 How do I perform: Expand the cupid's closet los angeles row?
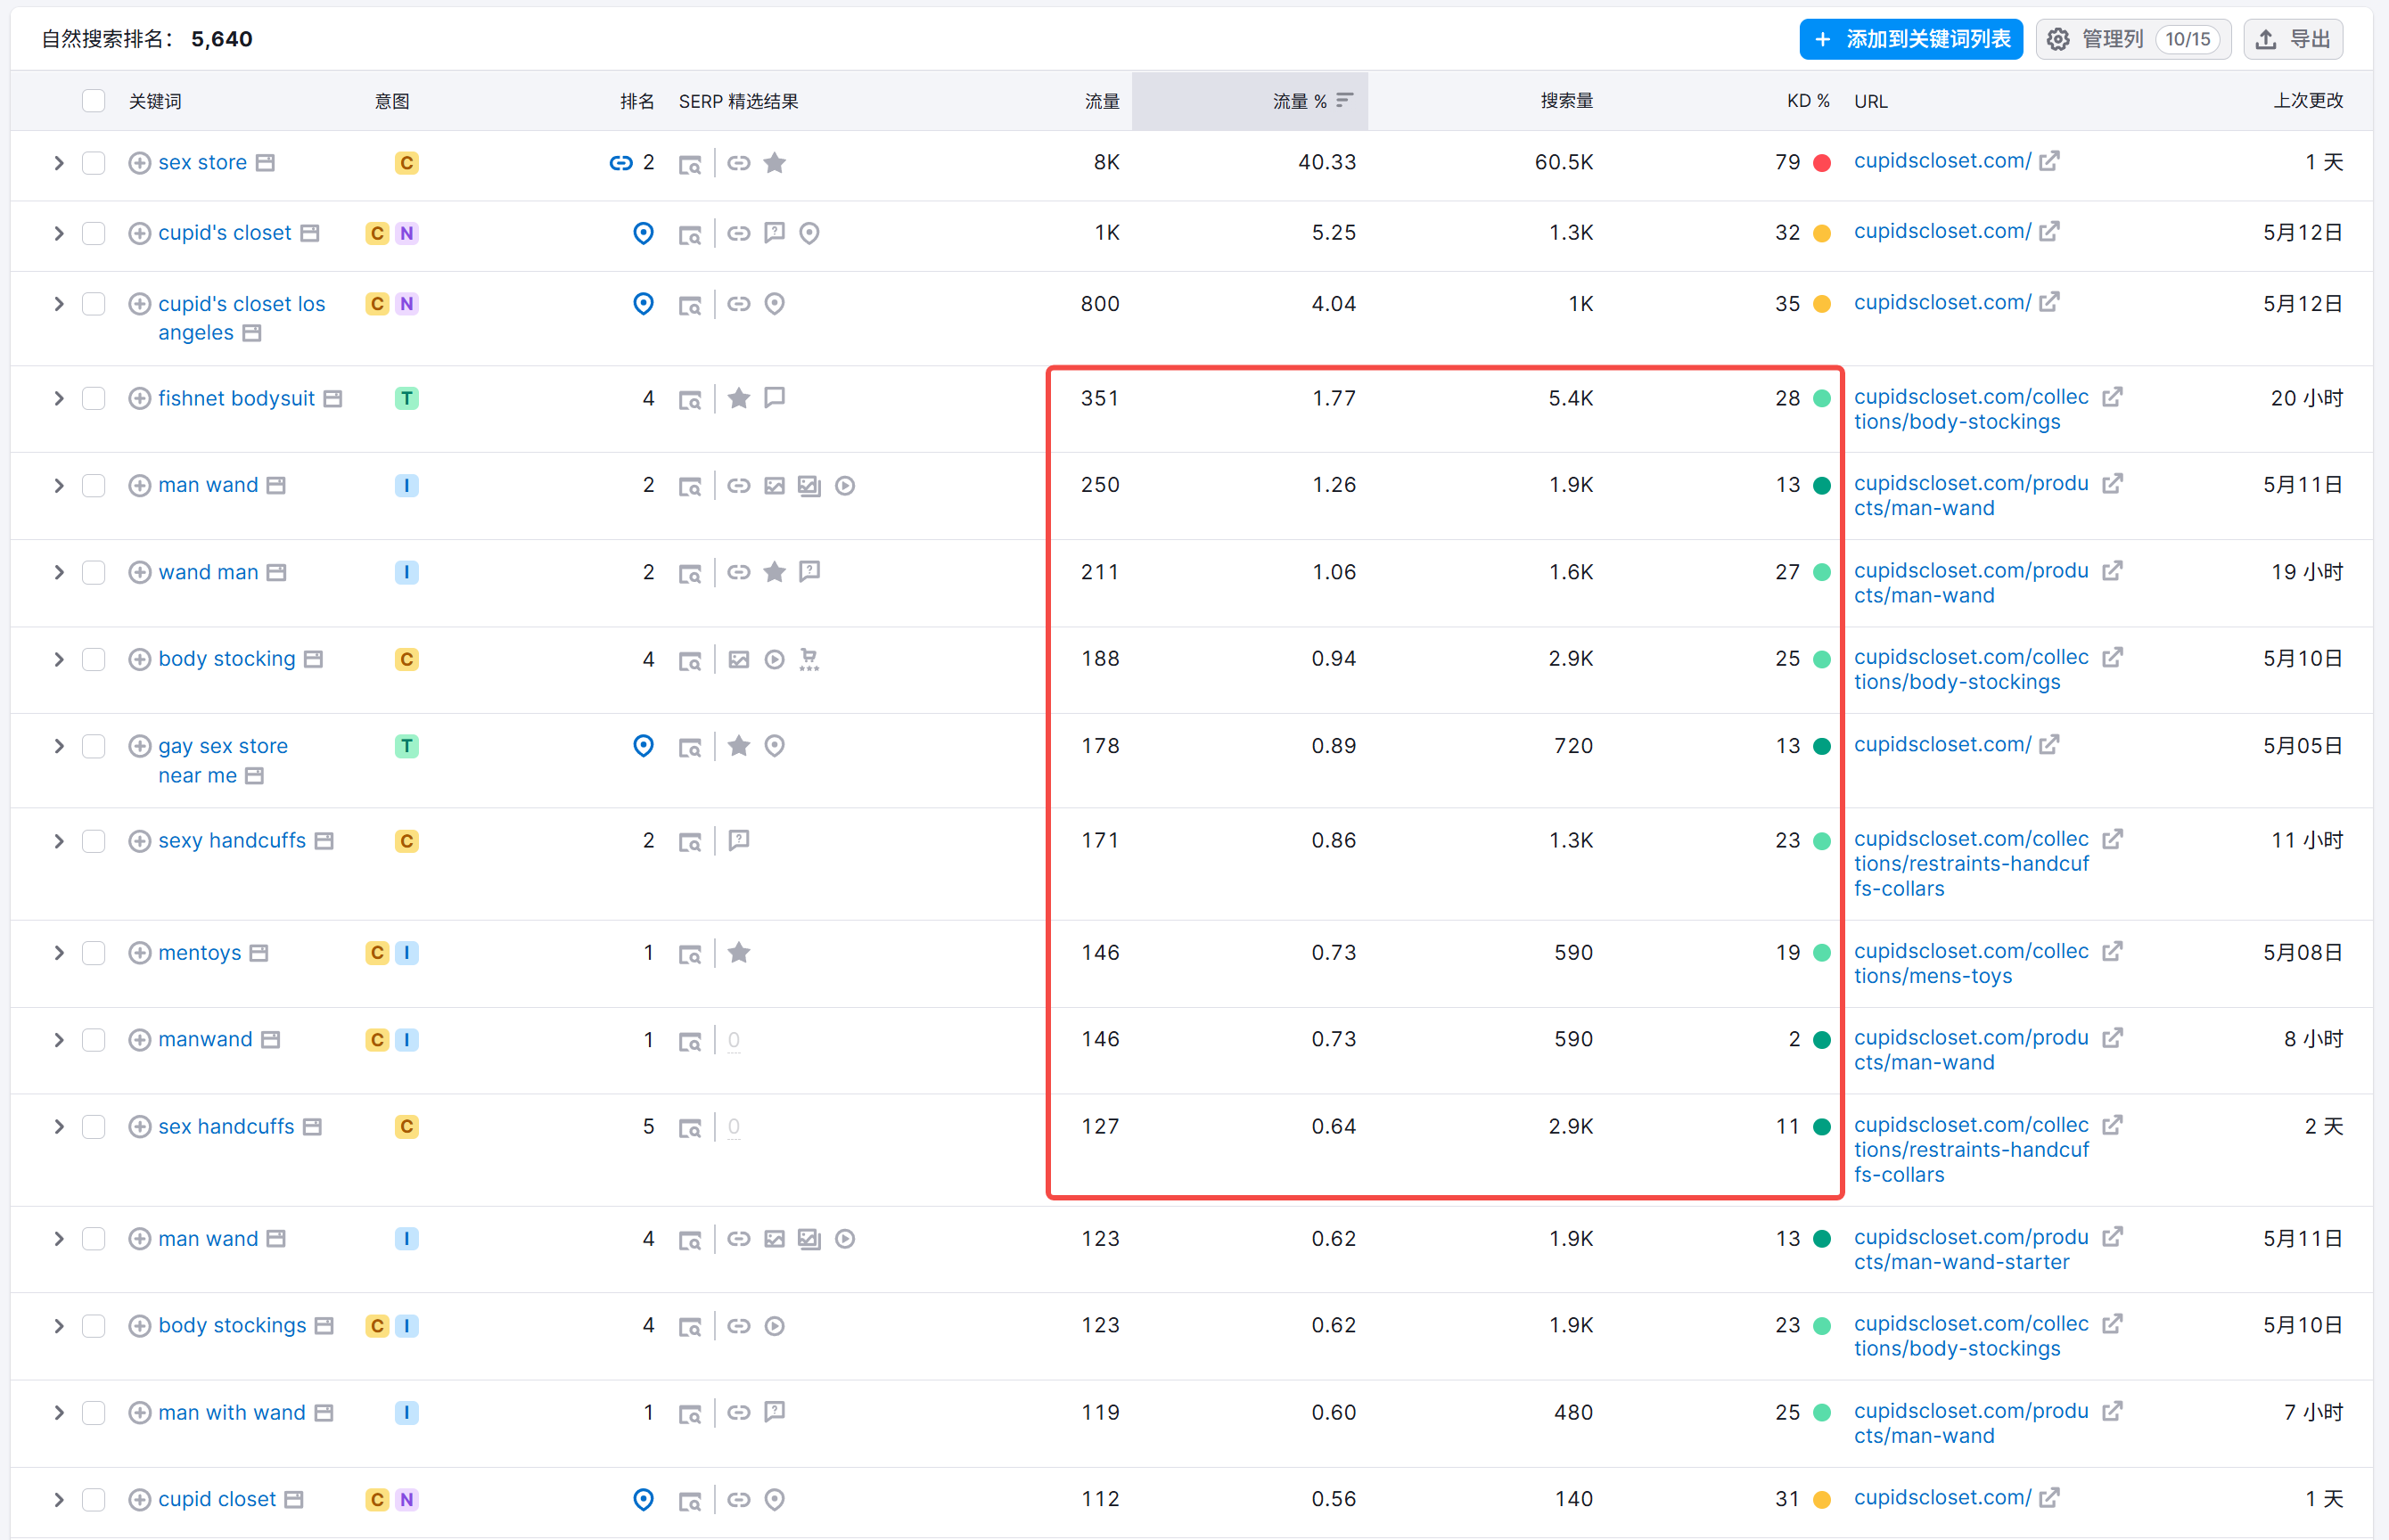(59, 304)
